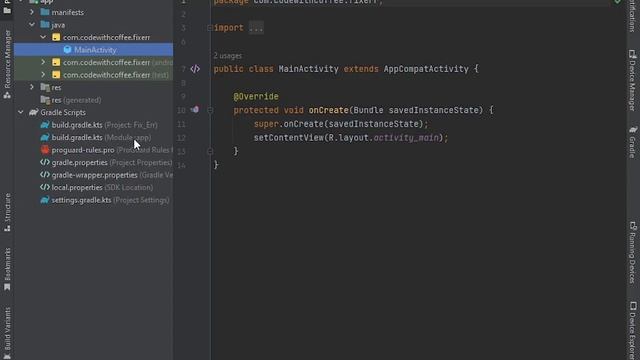Collapse the com.codewithcoffee.fixerr main package
The image size is (640, 360).
tap(43, 37)
